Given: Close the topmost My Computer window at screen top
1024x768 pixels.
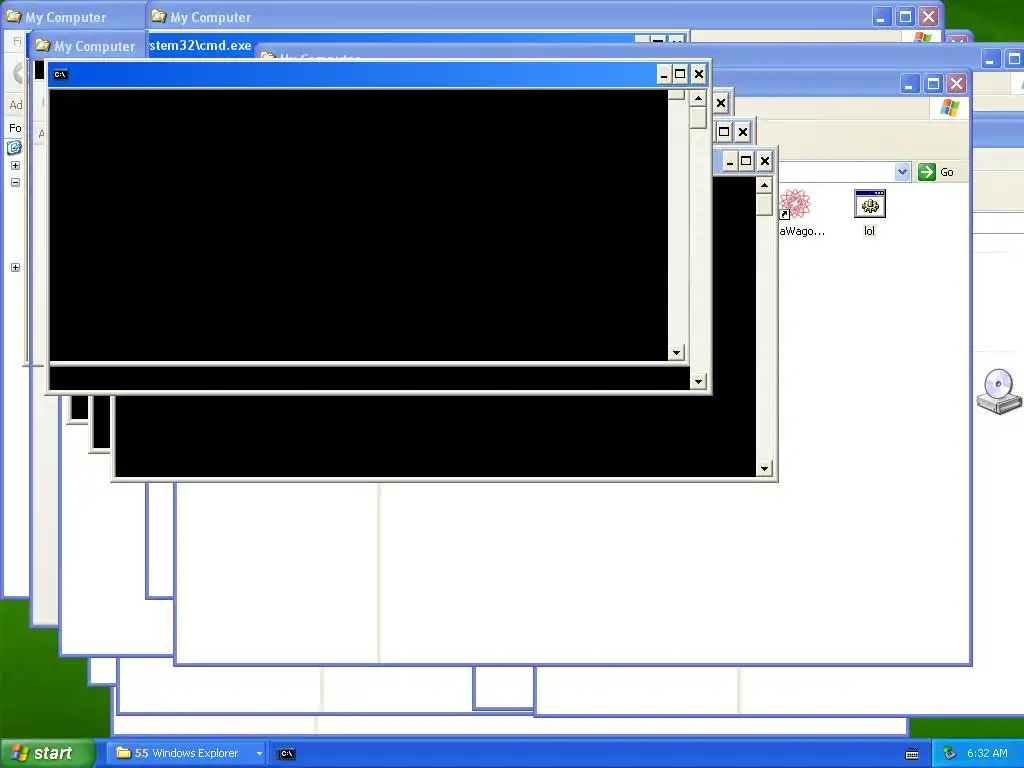Looking at the screenshot, I should pyautogui.click(x=928, y=17).
